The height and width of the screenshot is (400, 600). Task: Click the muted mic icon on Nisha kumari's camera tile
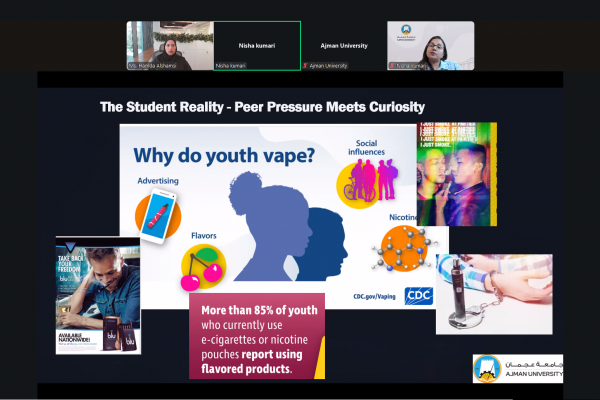click(392, 66)
